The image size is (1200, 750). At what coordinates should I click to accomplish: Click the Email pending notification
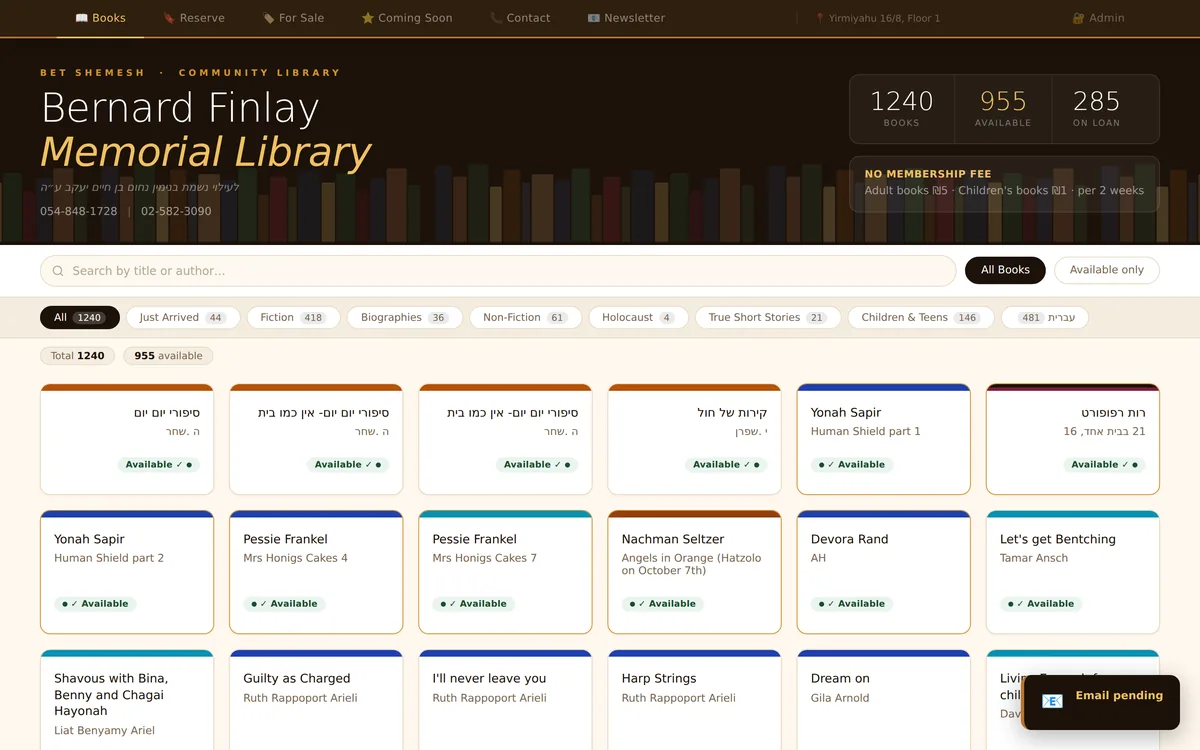pos(1101,702)
